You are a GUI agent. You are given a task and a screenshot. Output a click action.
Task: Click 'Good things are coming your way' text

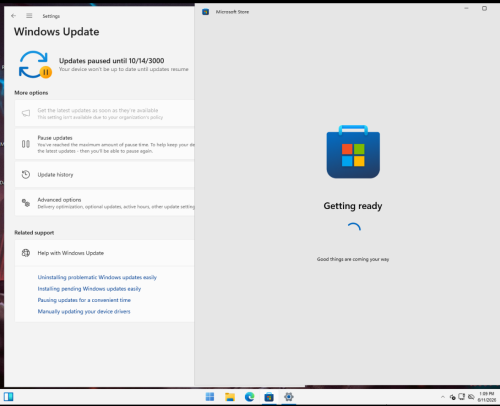click(x=353, y=259)
